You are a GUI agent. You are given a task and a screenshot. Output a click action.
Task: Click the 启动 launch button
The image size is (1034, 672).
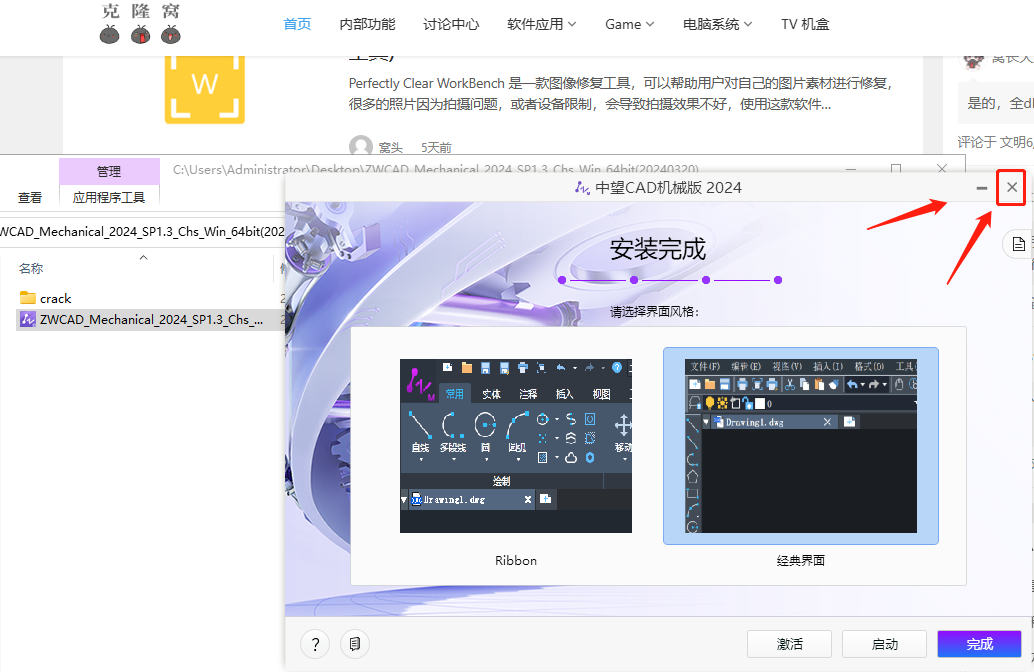pos(884,644)
